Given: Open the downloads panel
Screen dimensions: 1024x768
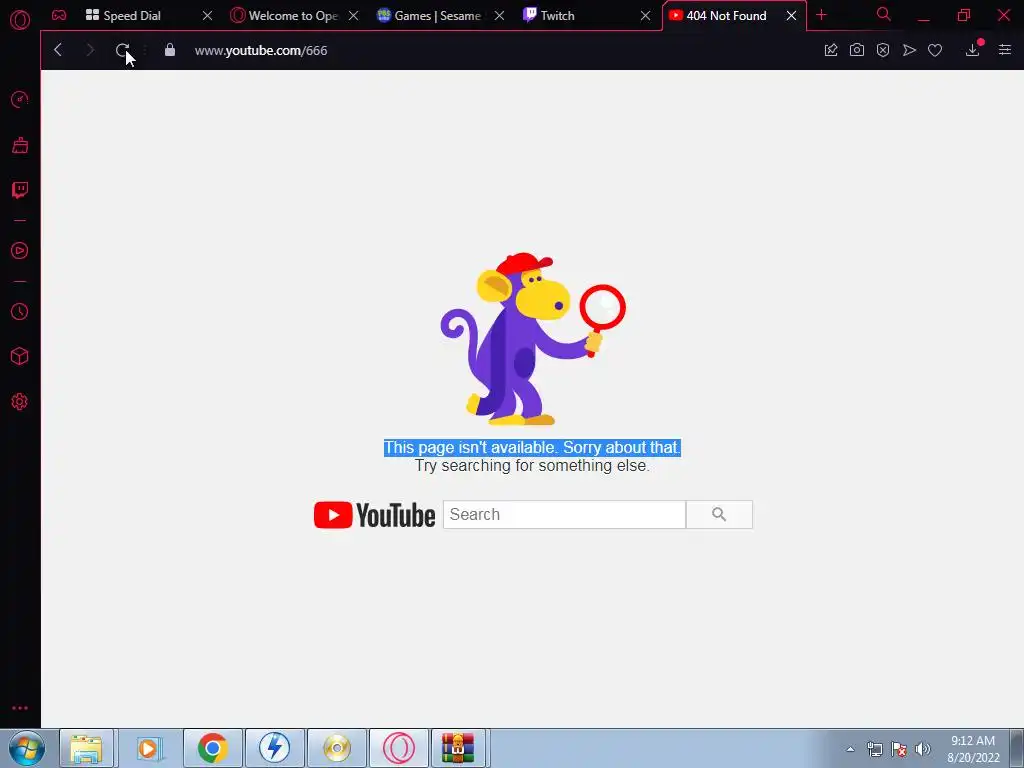Looking at the screenshot, I should click(x=972, y=50).
